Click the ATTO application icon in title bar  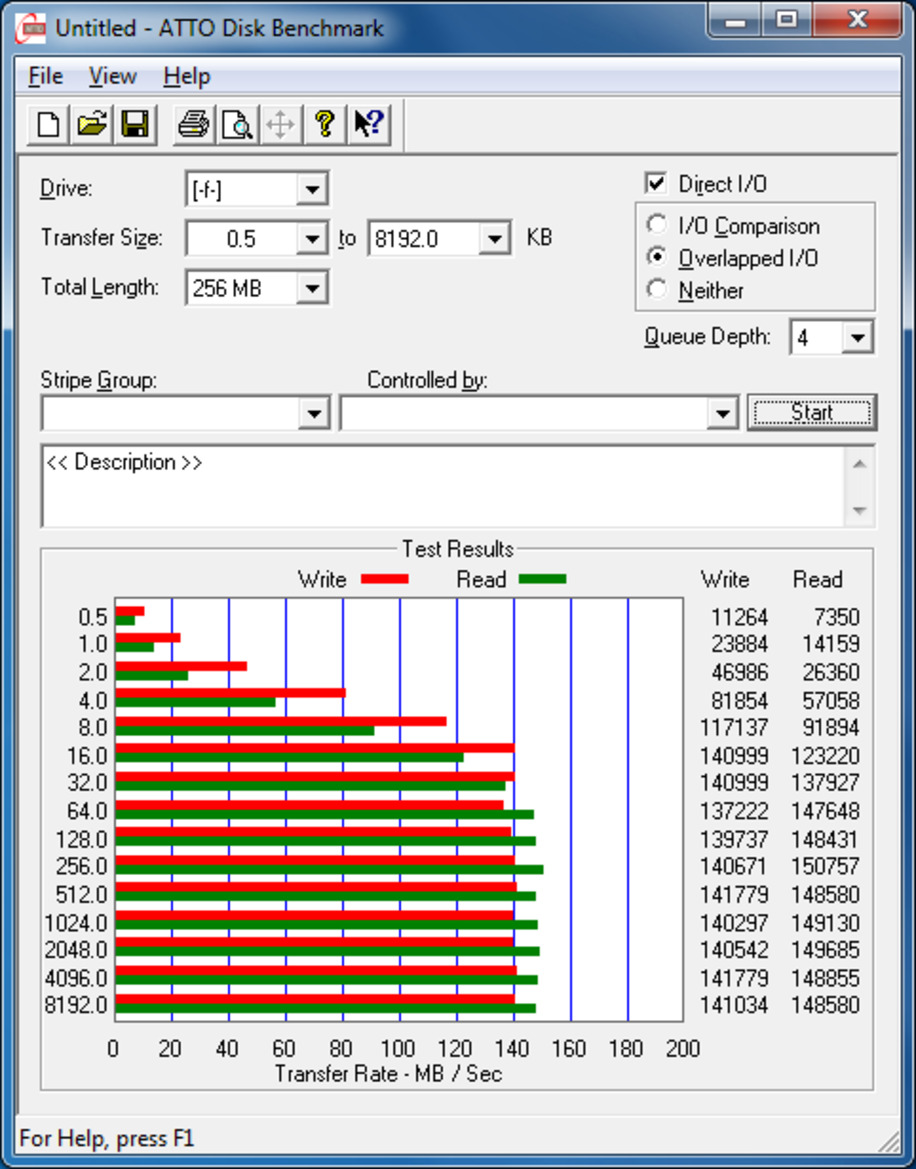(31, 30)
